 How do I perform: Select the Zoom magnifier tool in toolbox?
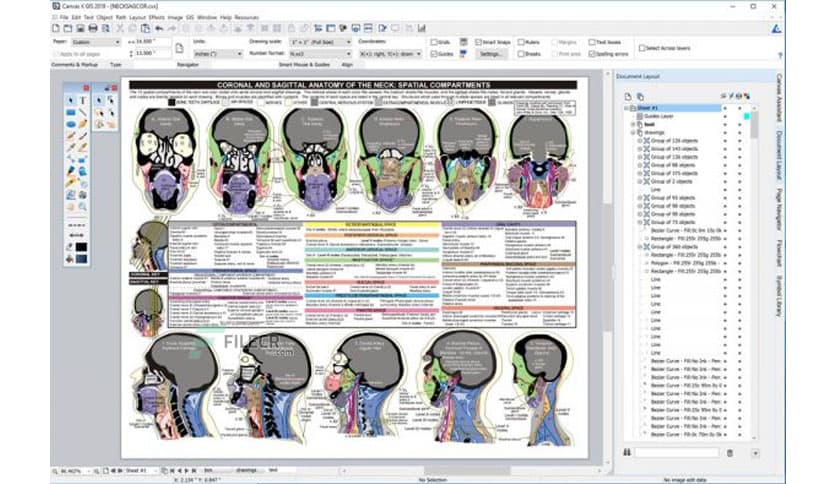click(83, 207)
